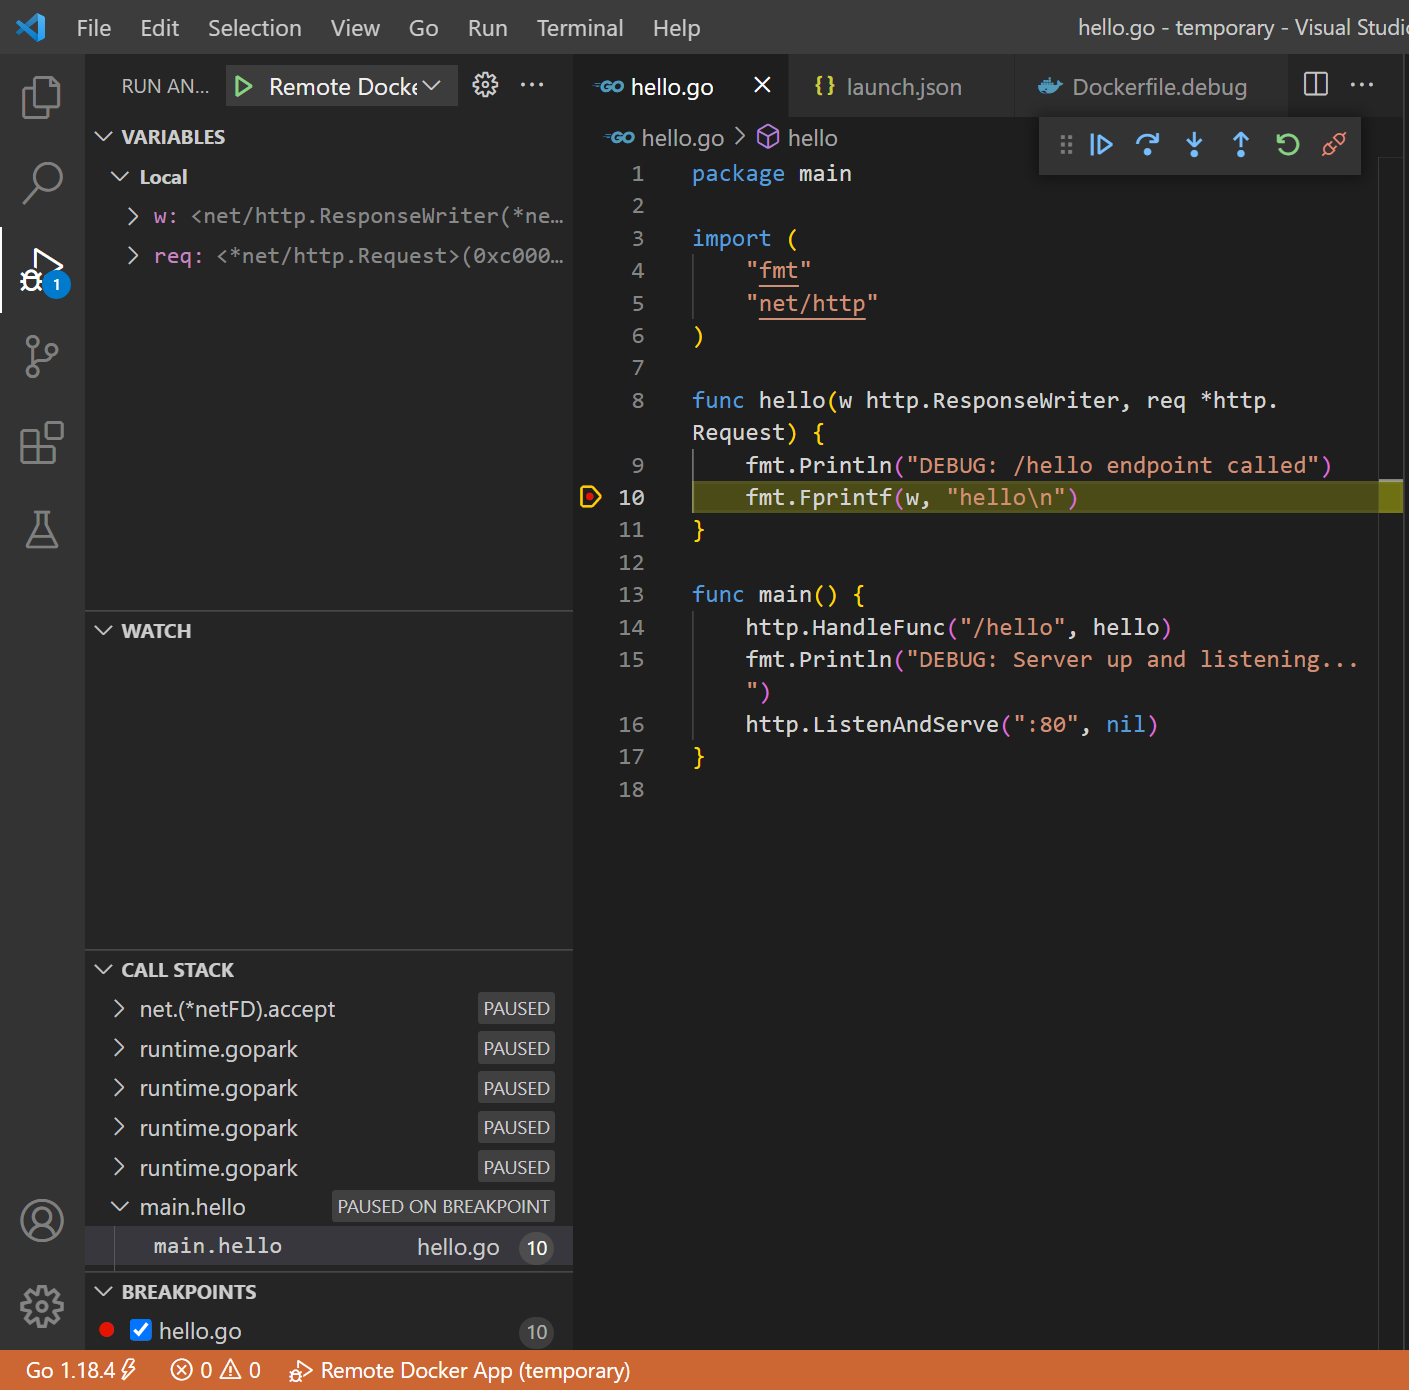Toggle the hello.go breakpoint checkbox
This screenshot has width=1409, height=1390.
(141, 1330)
